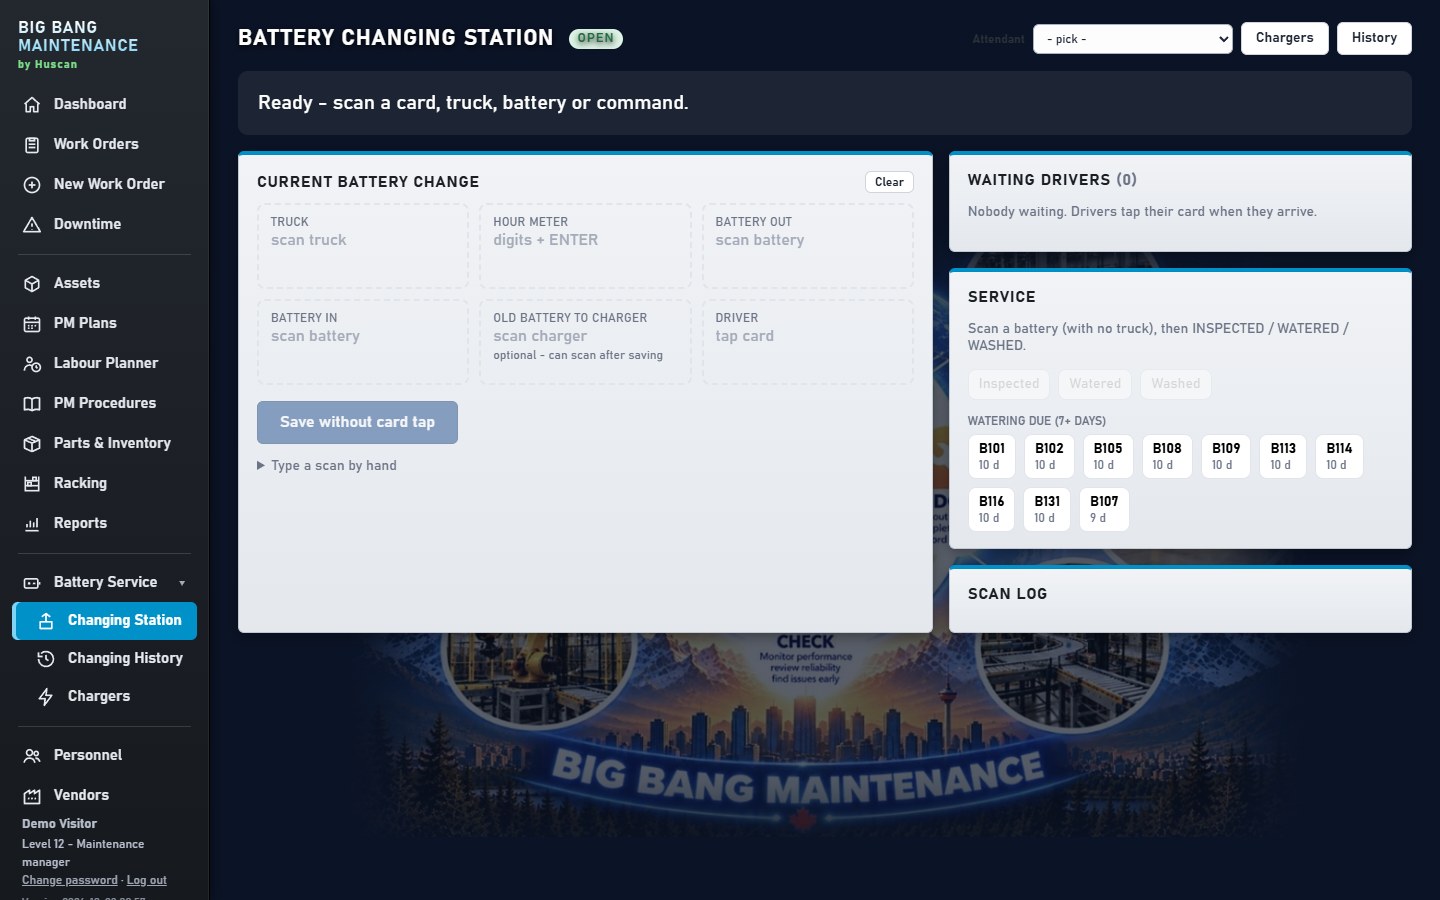Click the Assets cube icon
Image resolution: width=1440 pixels, height=900 pixels.
click(x=32, y=283)
